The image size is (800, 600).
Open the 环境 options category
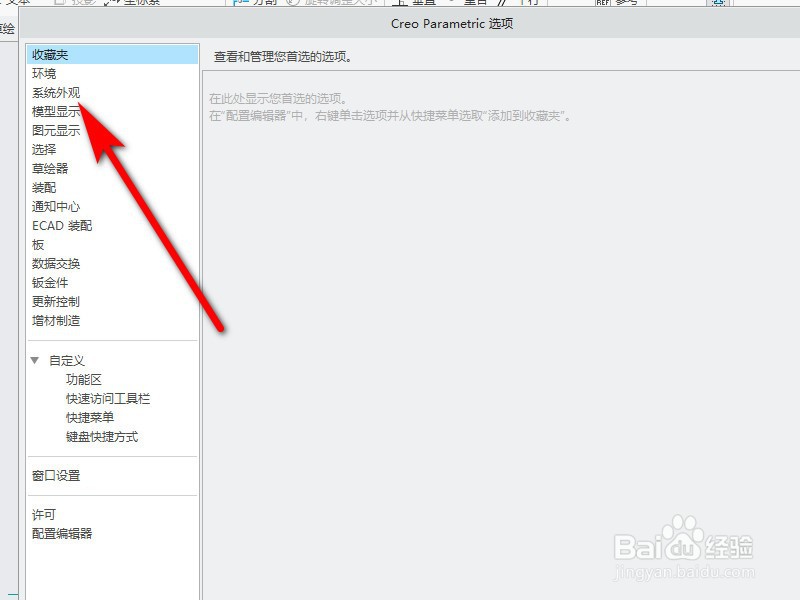[x=44, y=73]
